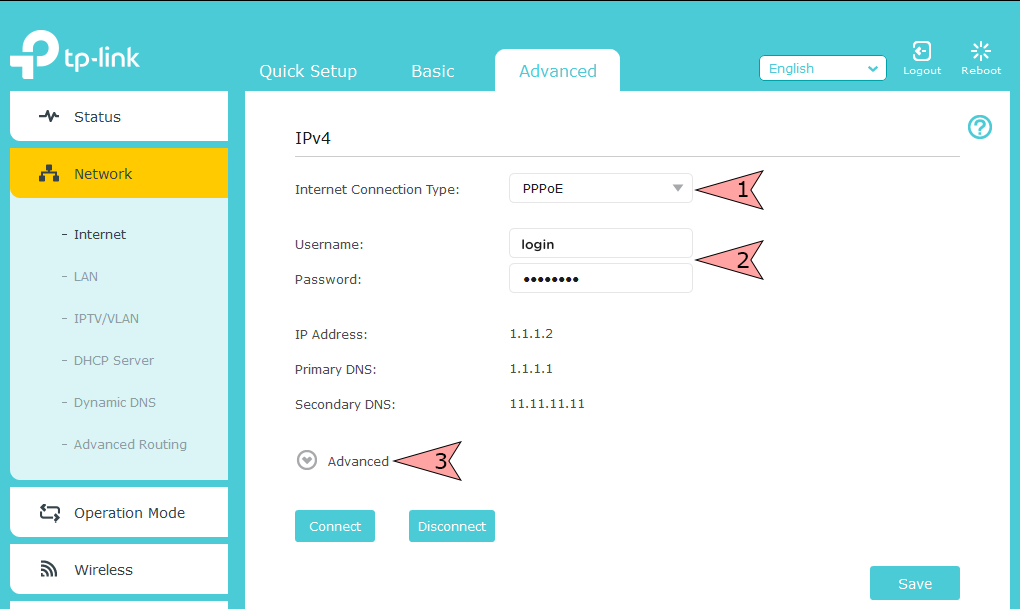Click the Username input field
Viewport: 1020px width, 609px height.
click(x=600, y=243)
